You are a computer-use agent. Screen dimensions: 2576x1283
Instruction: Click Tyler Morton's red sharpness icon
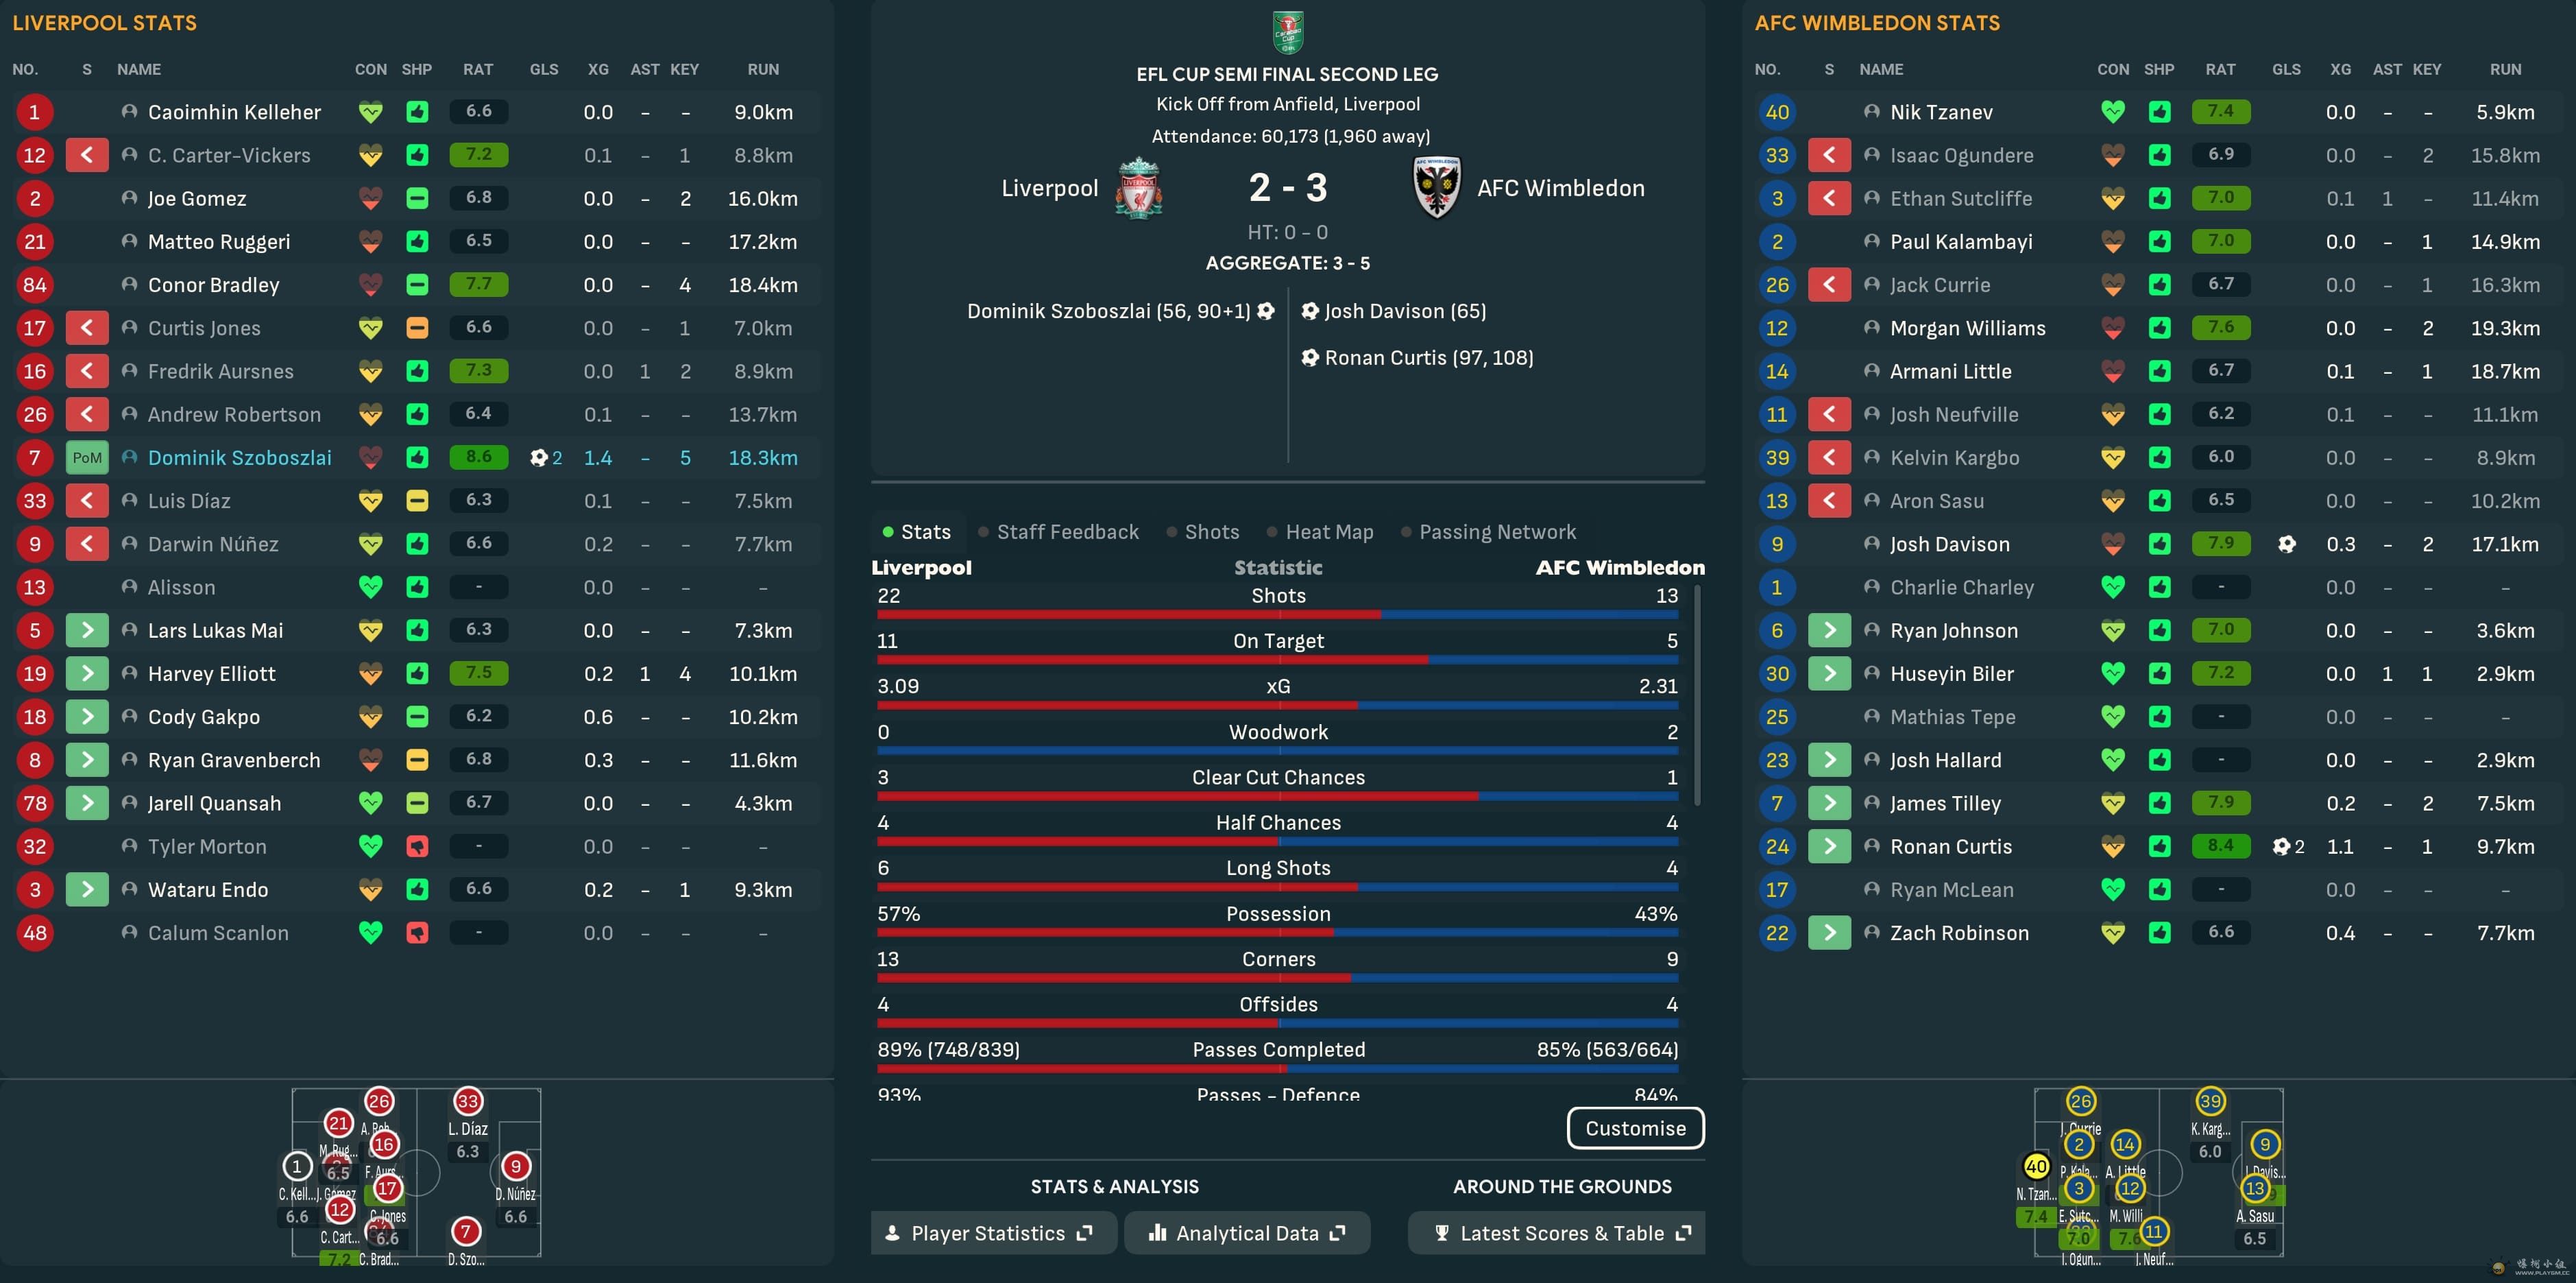point(417,847)
